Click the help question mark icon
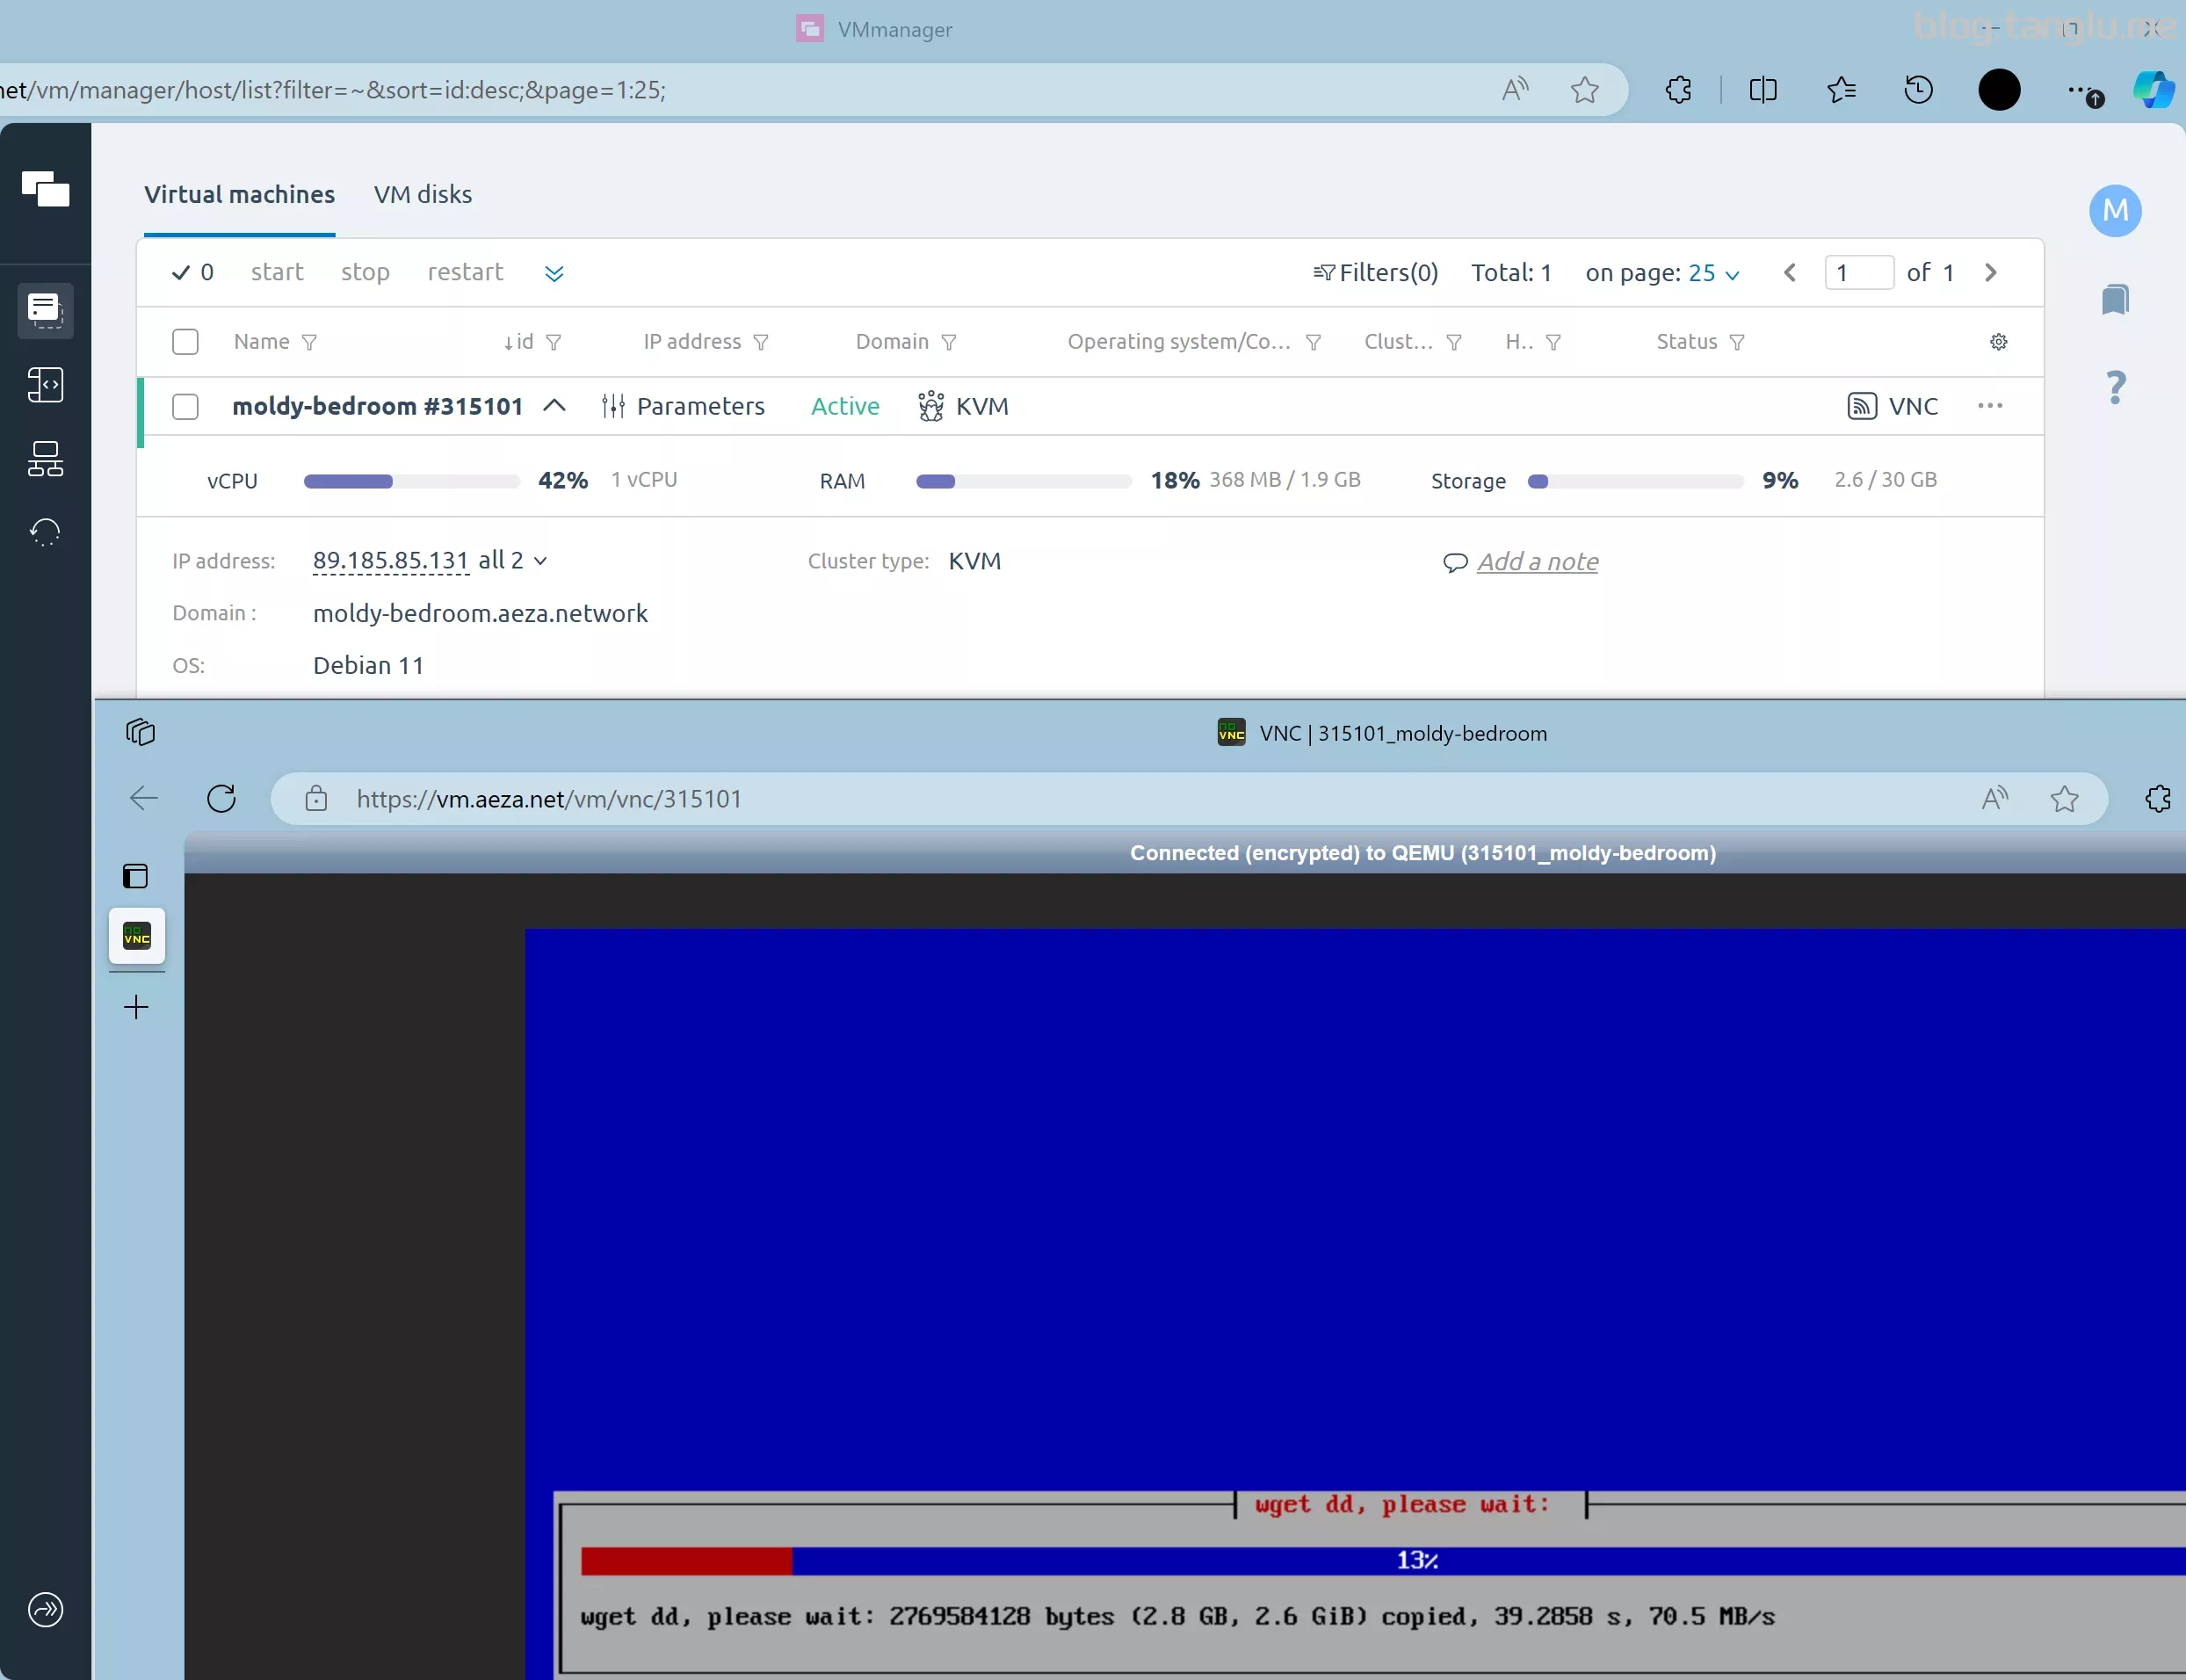The height and width of the screenshot is (1680, 2186). tap(2116, 387)
